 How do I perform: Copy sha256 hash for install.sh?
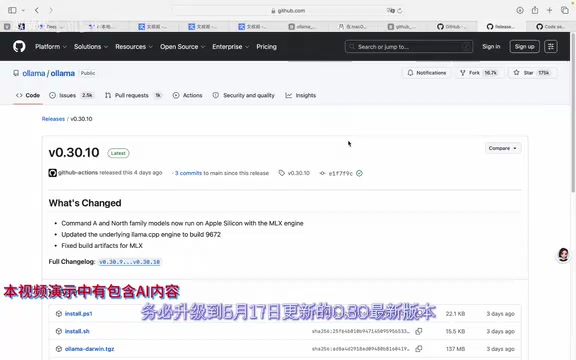click(418, 331)
